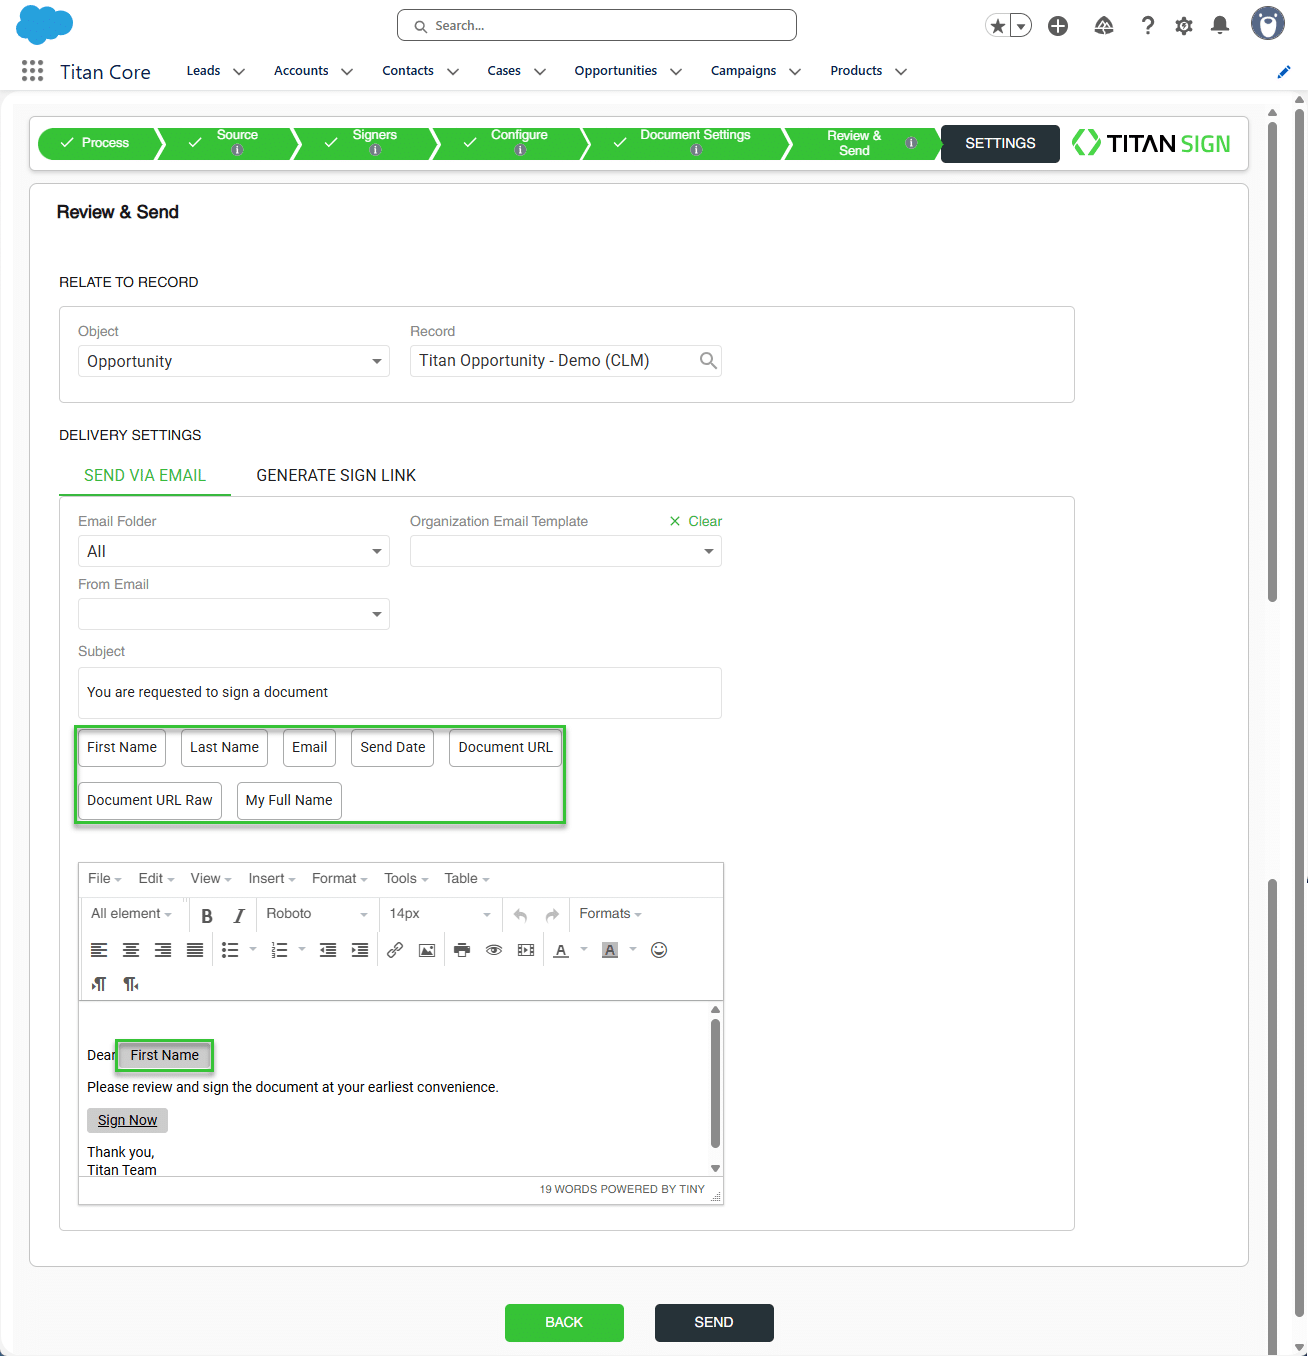Click the record lookup search icon
Image resolution: width=1308 pixels, height=1356 pixels.
708,361
